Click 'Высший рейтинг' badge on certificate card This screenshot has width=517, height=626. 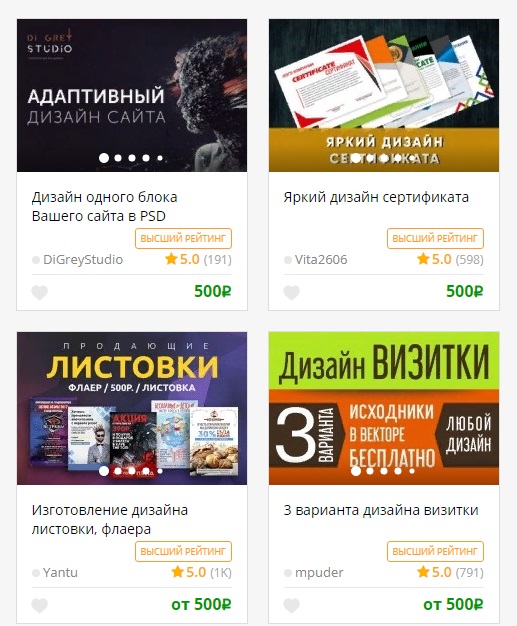[435, 238]
